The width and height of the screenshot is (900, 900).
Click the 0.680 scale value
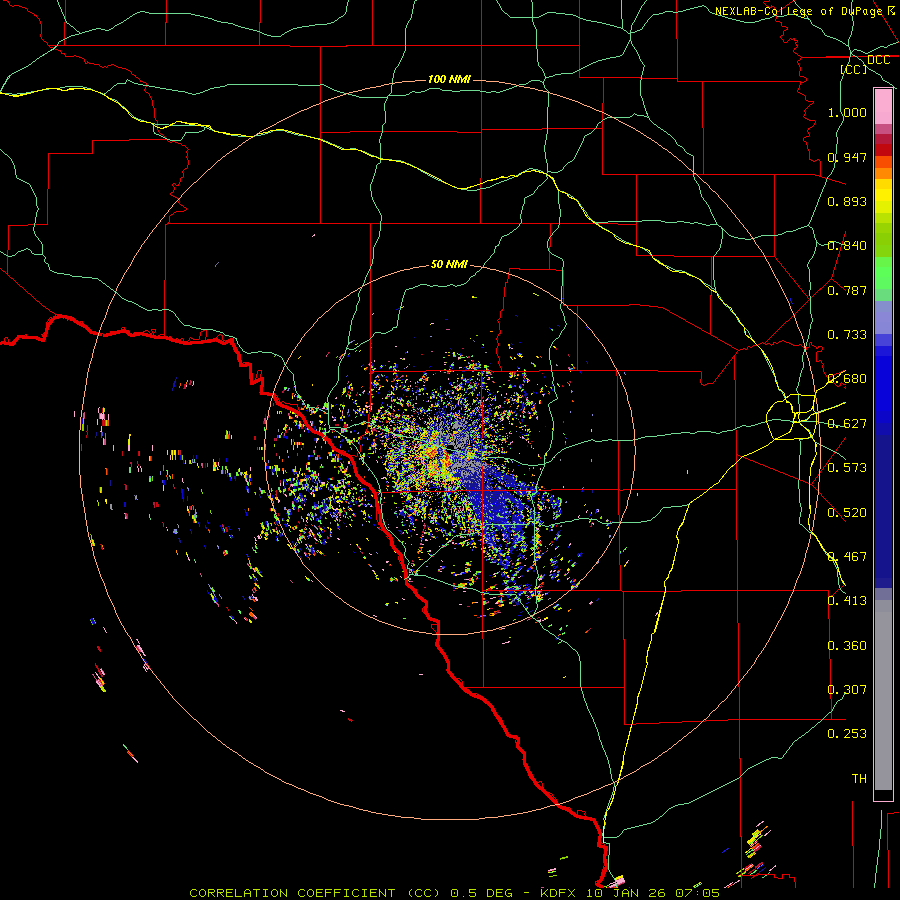[847, 379]
